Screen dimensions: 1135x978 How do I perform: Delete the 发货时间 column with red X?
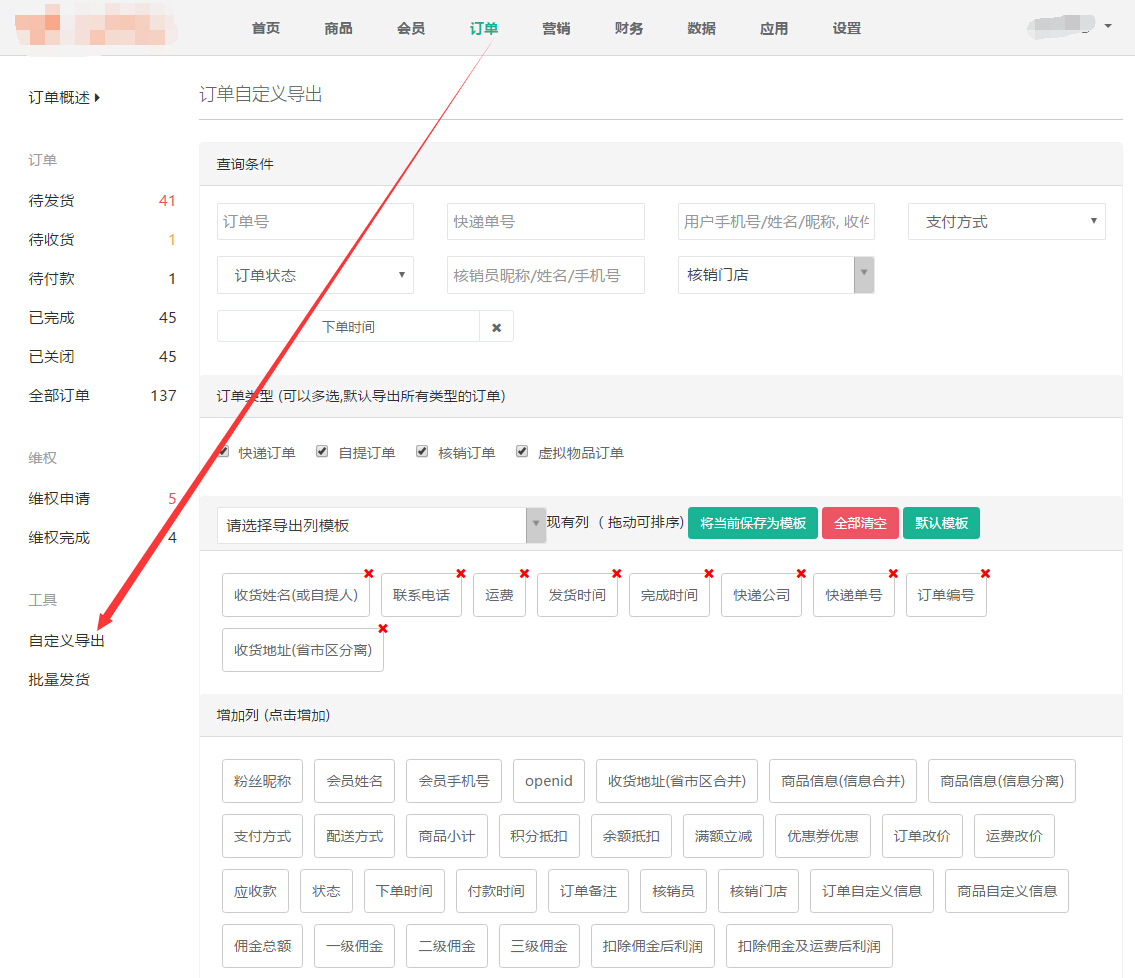616,574
